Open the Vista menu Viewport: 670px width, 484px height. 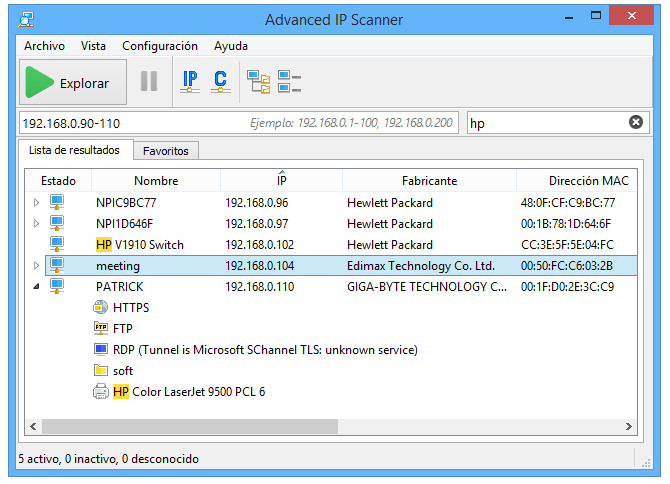tap(93, 46)
